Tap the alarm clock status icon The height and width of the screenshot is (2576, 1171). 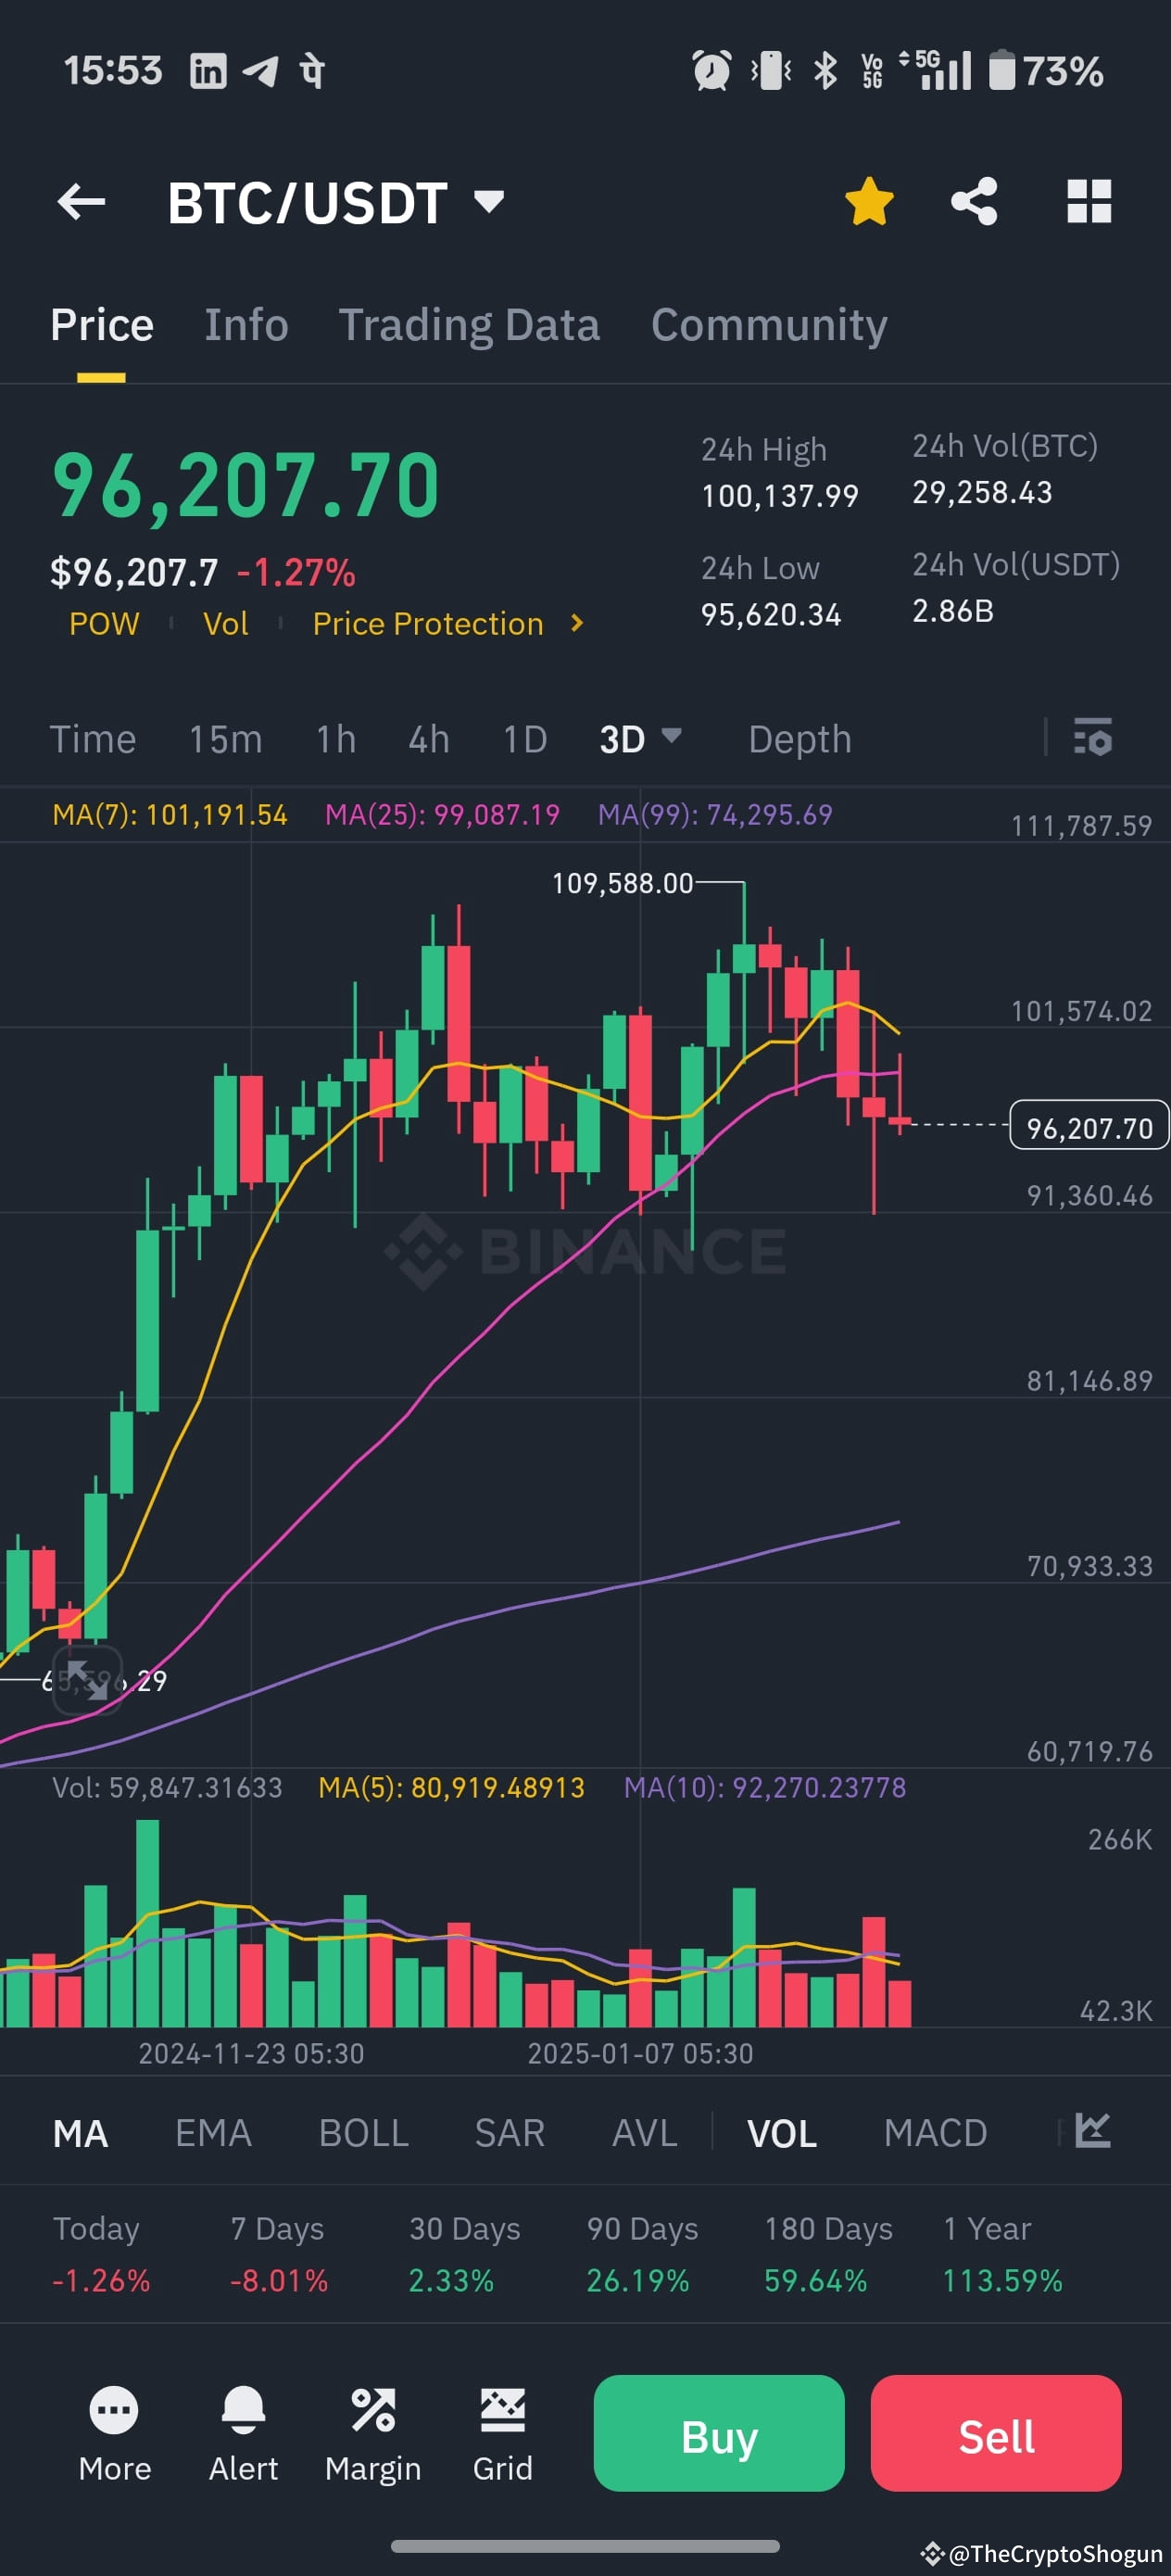pyautogui.click(x=712, y=70)
